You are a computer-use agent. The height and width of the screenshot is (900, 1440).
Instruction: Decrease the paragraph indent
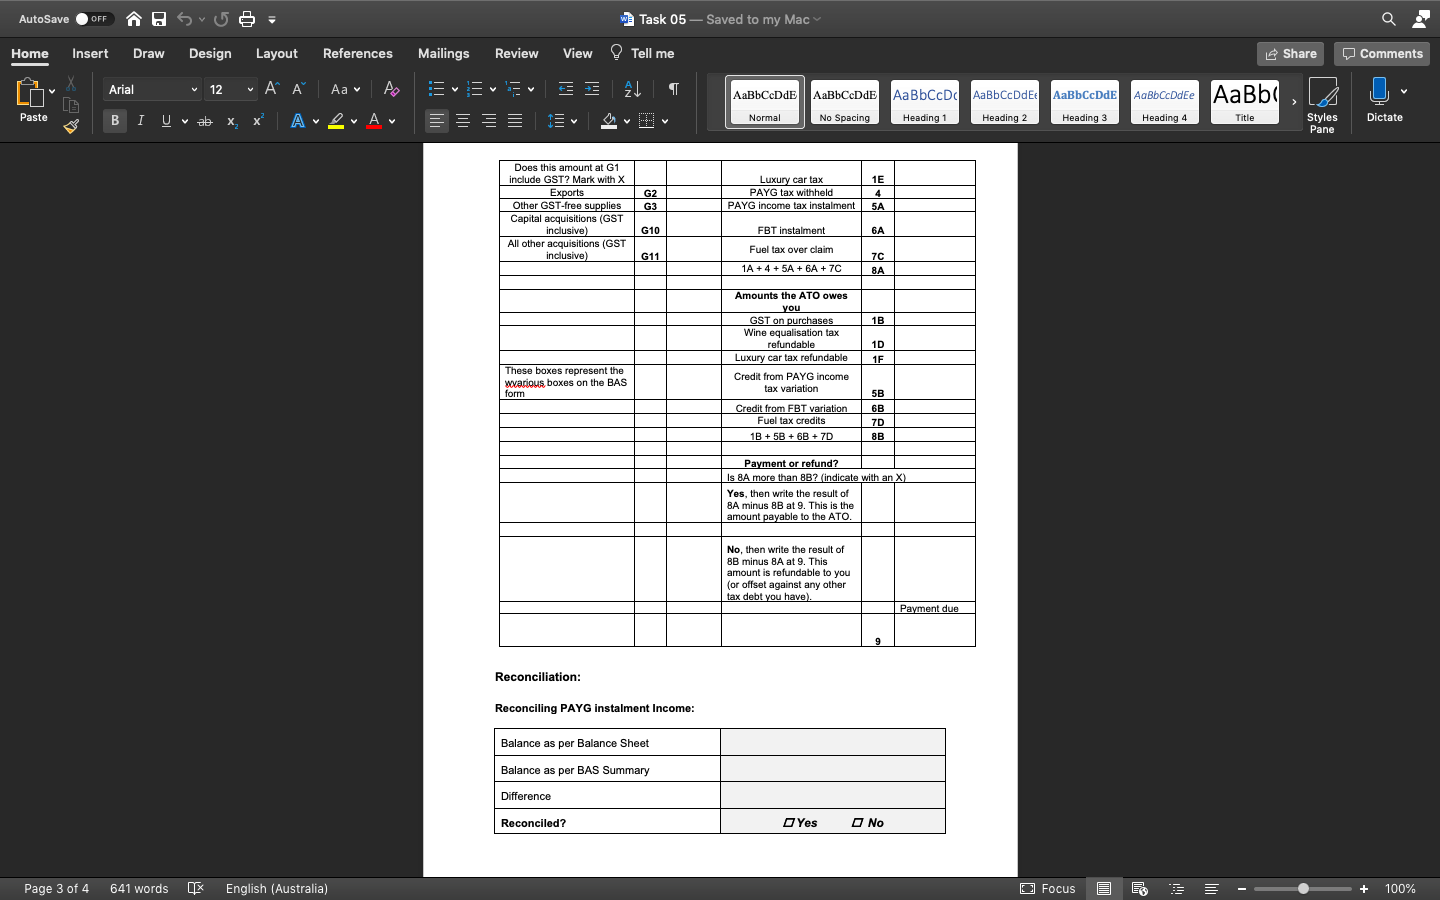(x=566, y=89)
